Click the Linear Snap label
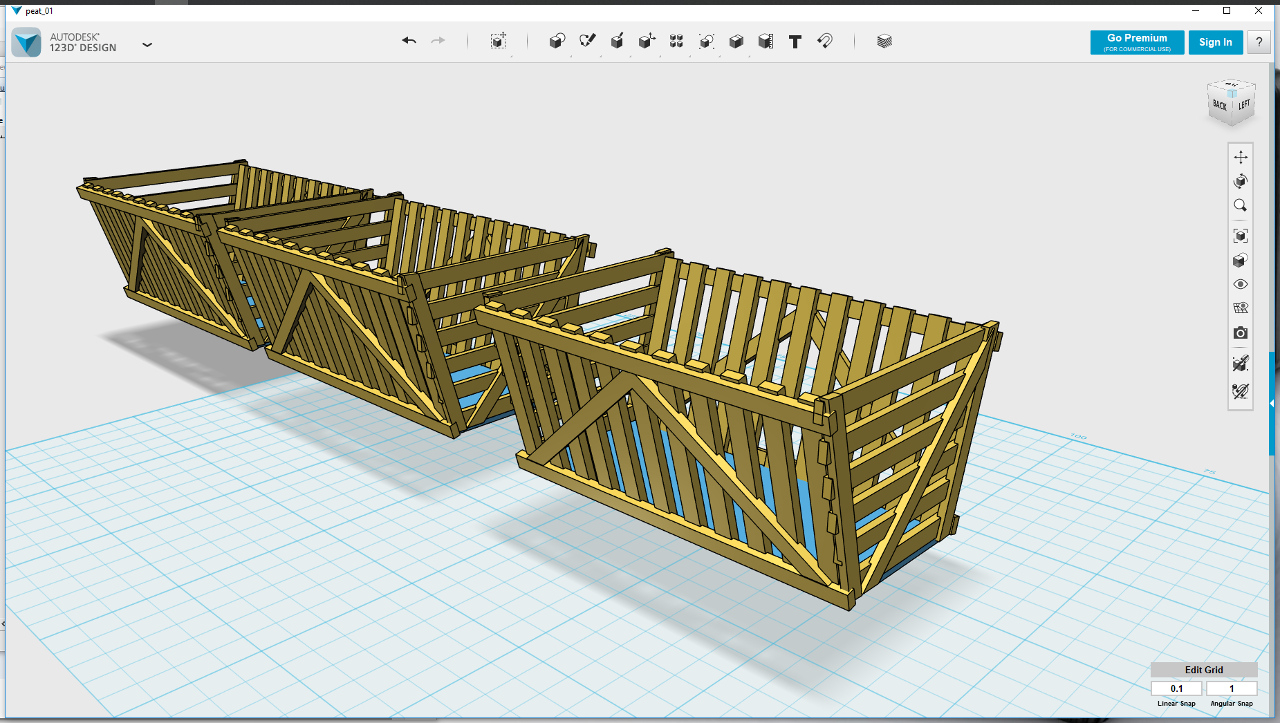 point(1177,704)
